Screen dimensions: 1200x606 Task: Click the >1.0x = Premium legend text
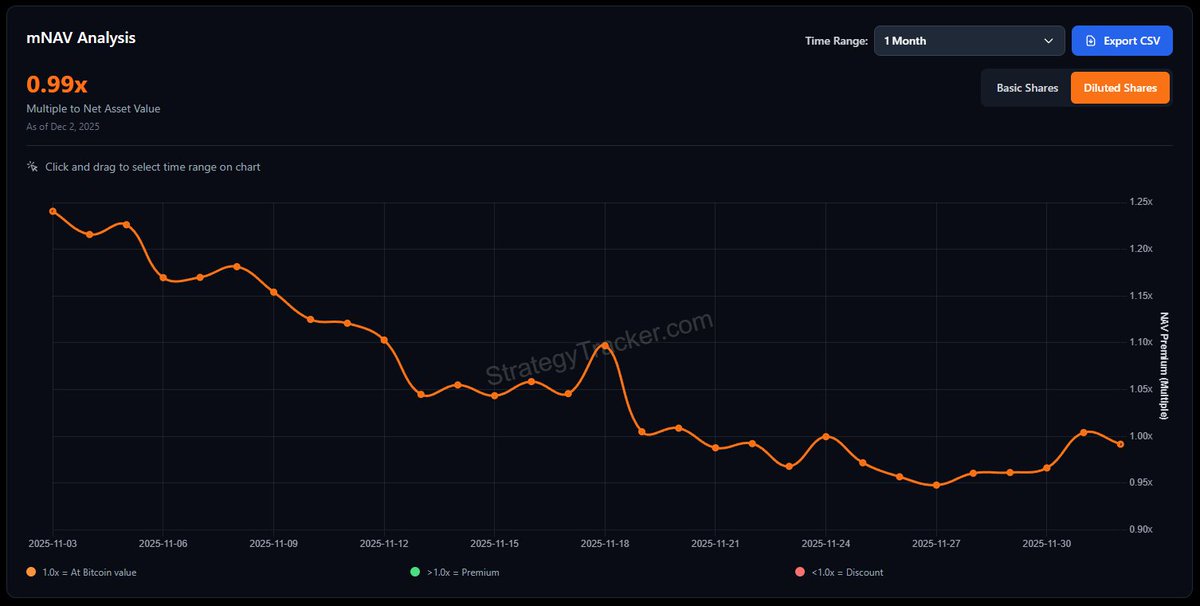pos(463,572)
